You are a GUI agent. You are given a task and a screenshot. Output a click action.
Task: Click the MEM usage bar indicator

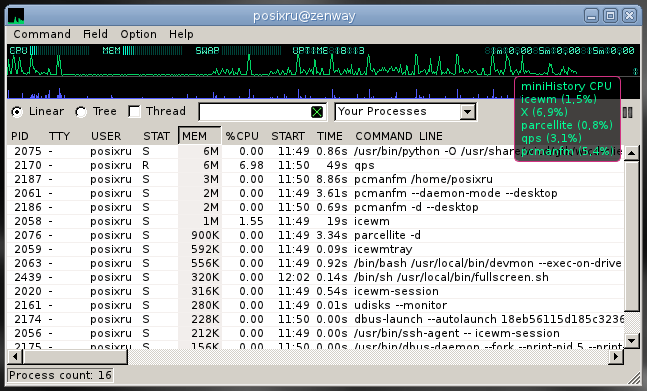(x=142, y=51)
